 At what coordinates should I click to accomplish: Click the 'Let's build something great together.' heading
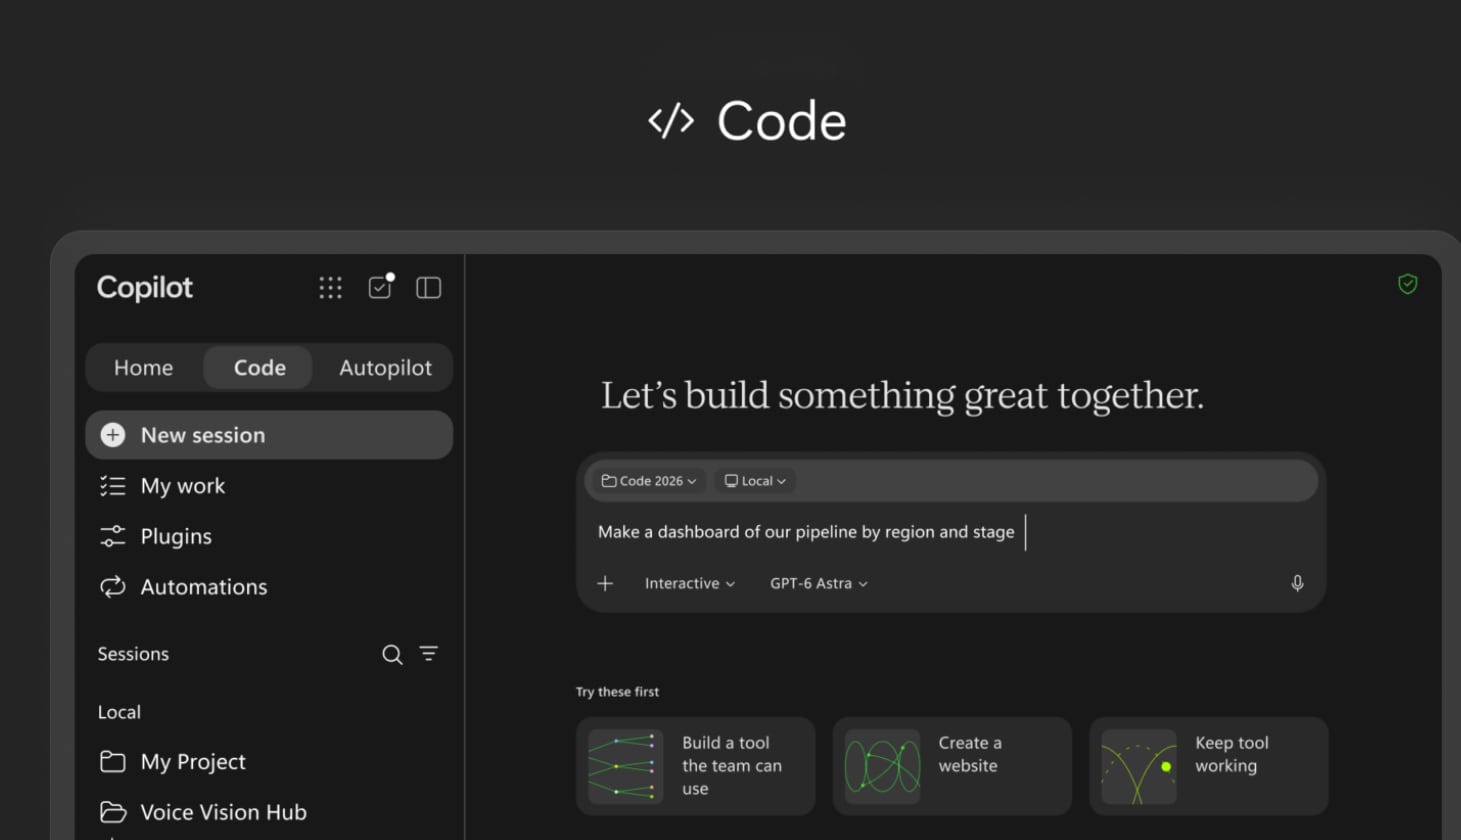tap(902, 396)
